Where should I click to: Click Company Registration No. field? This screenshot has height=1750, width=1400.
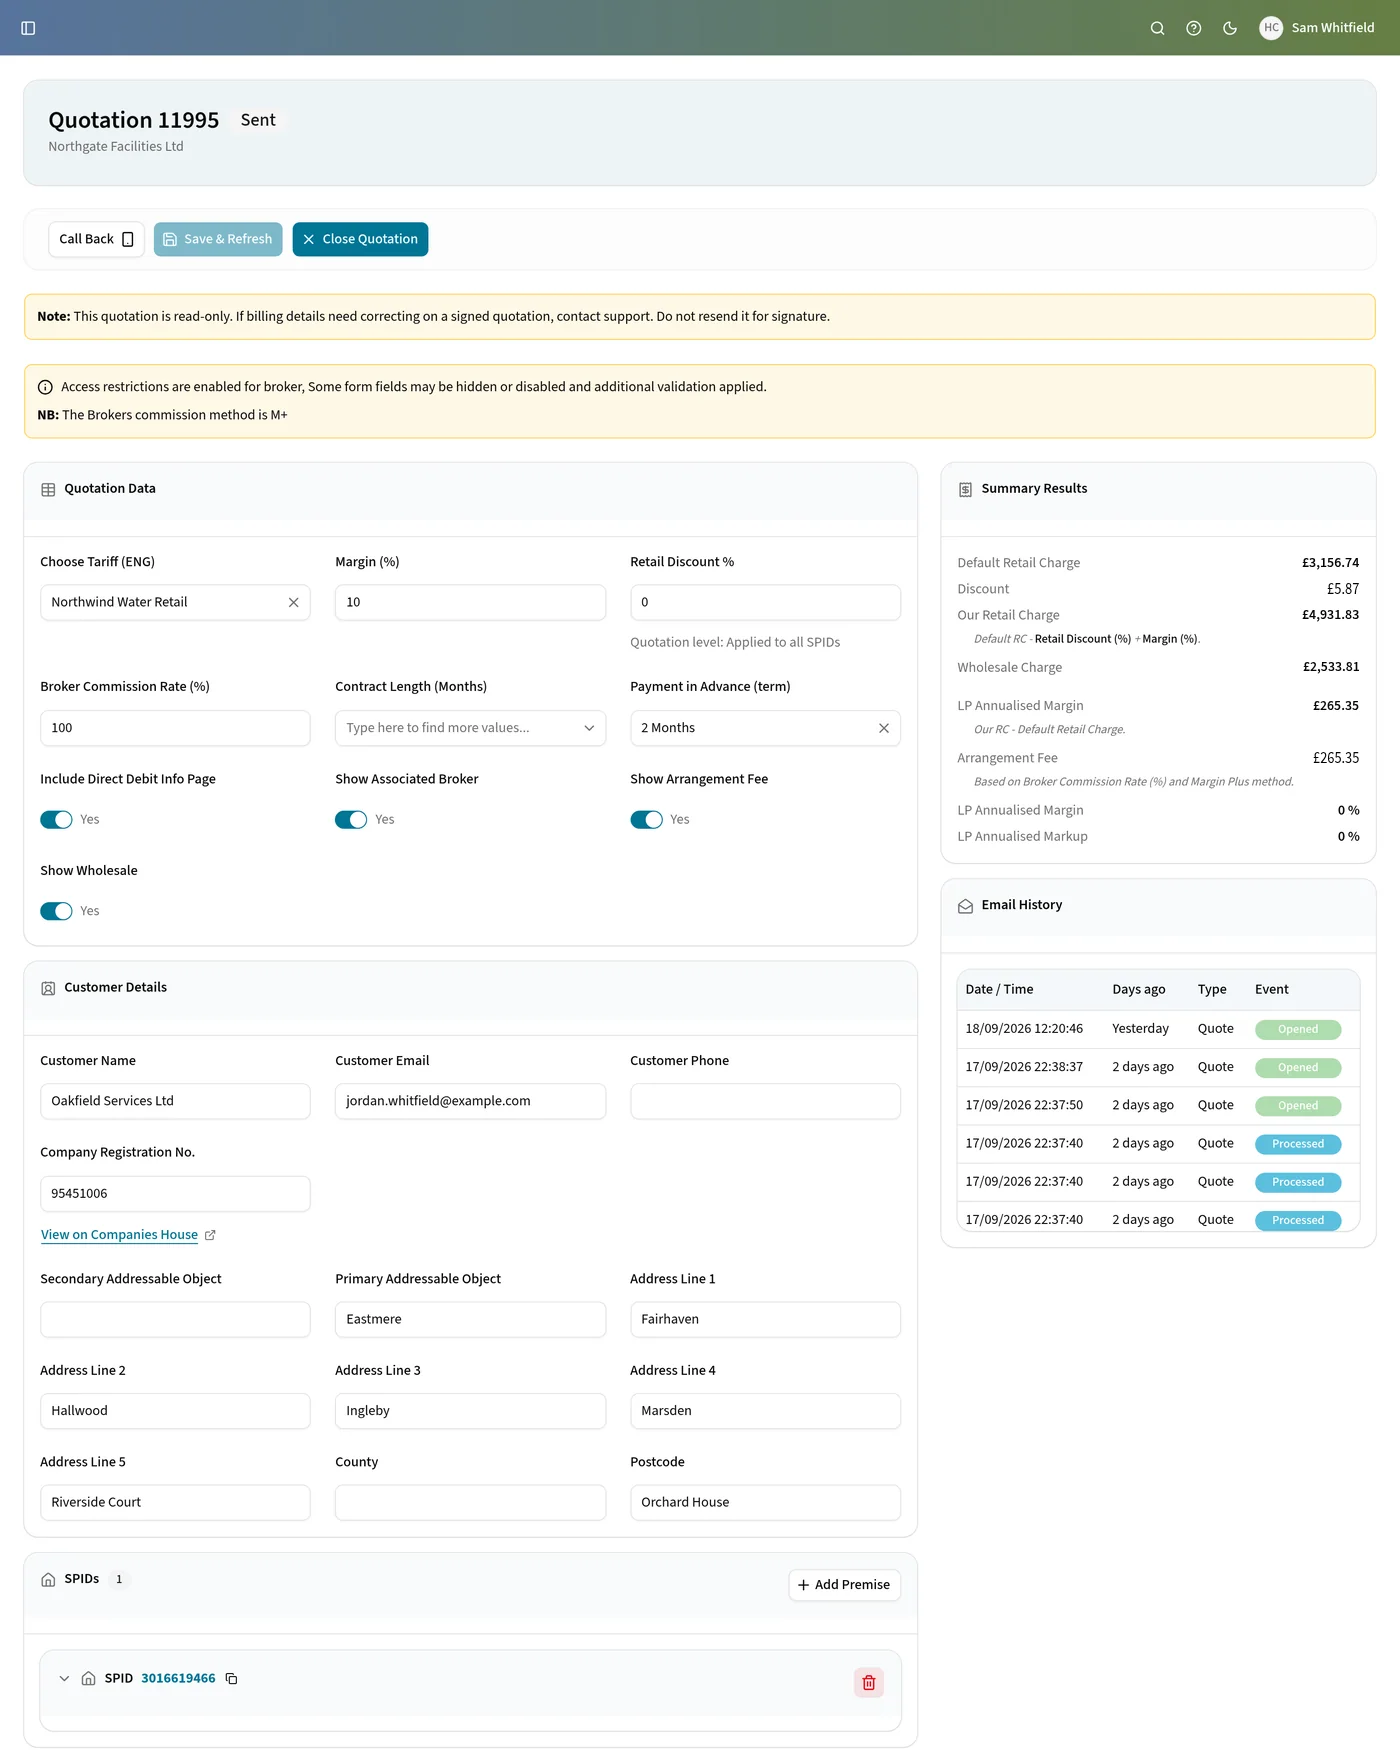[x=175, y=1194]
